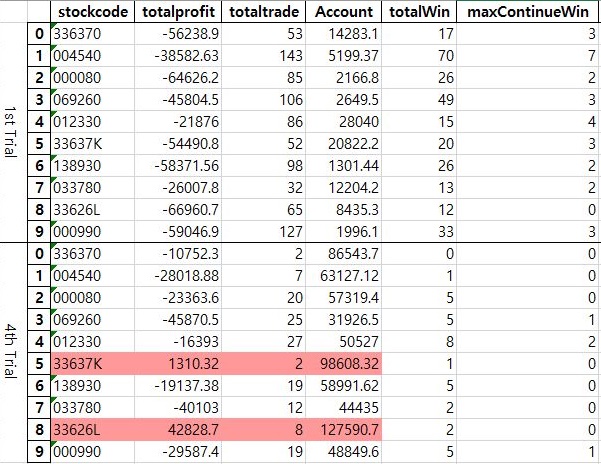Select totalprofit cell -38582.63
Screen dimensions: 601x464
pyautogui.click(x=178, y=56)
